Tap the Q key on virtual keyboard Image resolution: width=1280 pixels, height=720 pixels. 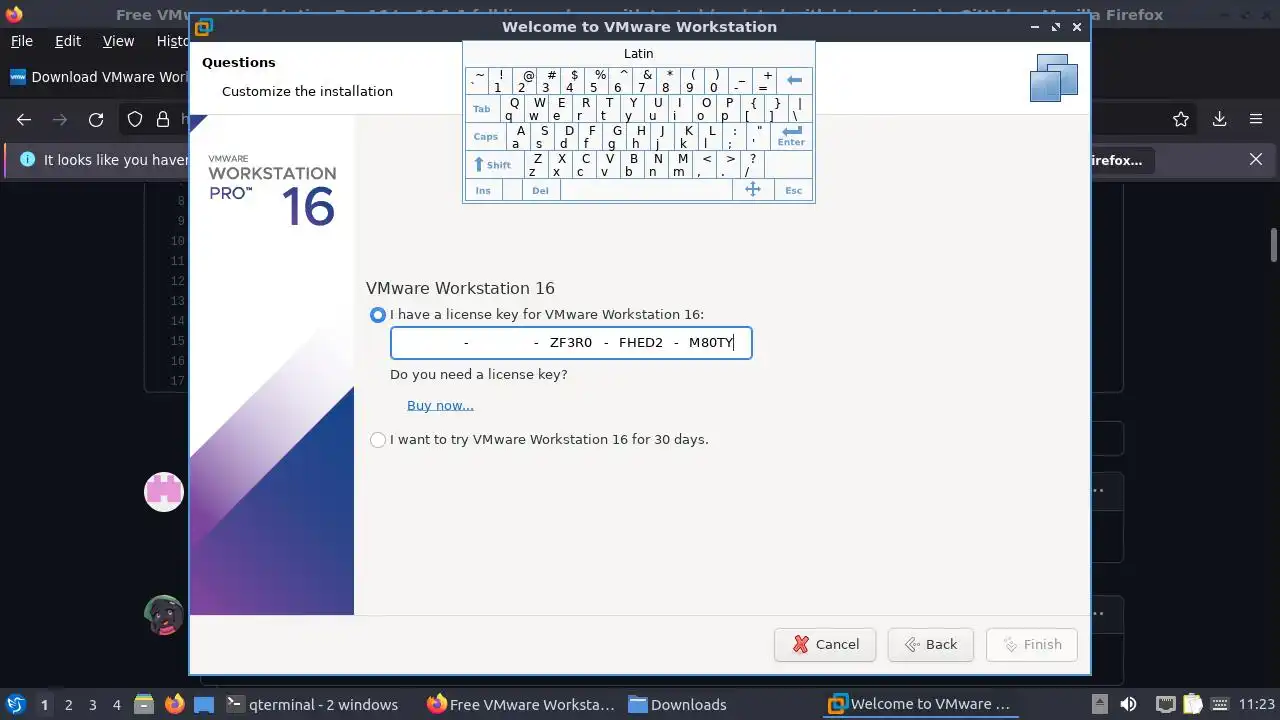pos(513,108)
